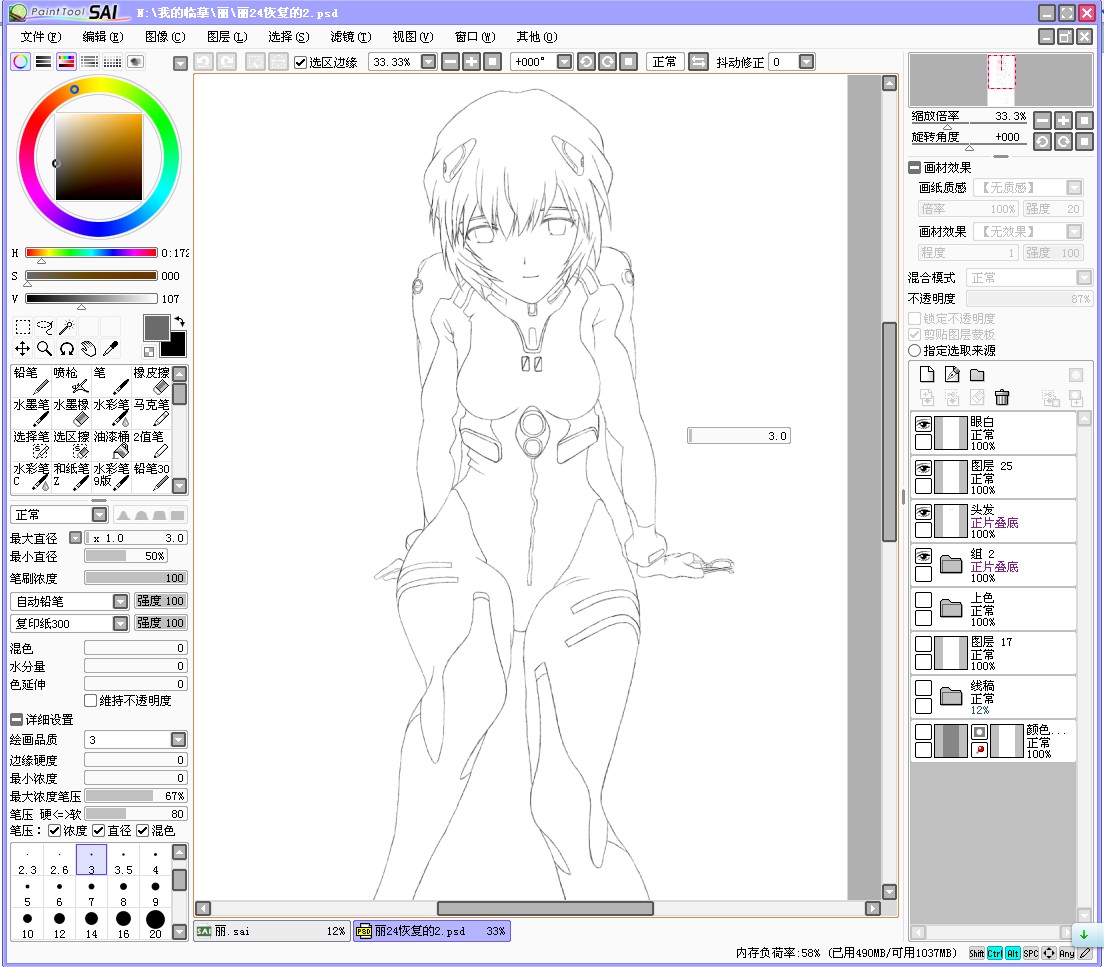Hide the 眼白 layer
This screenshot has height=967, width=1104.
[923, 424]
